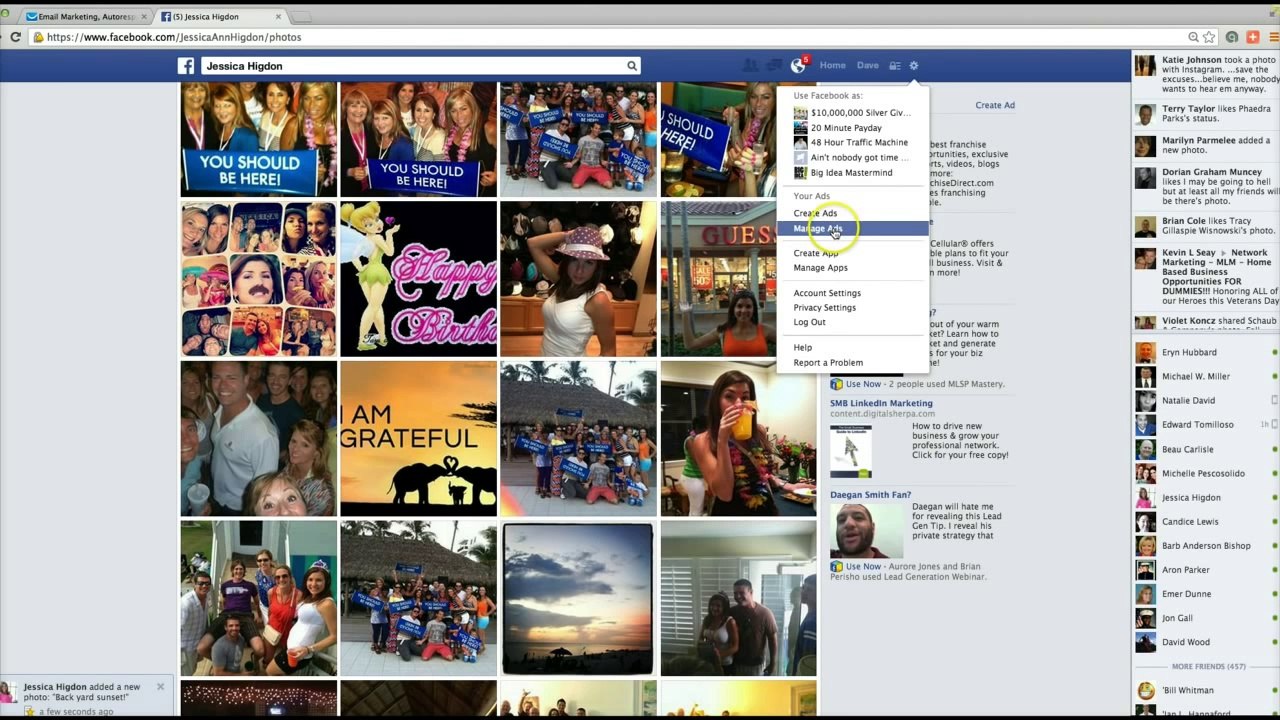Open the Daegan Smith Fan? ad title
Image resolution: width=1280 pixels, height=720 pixels.
coord(870,495)
